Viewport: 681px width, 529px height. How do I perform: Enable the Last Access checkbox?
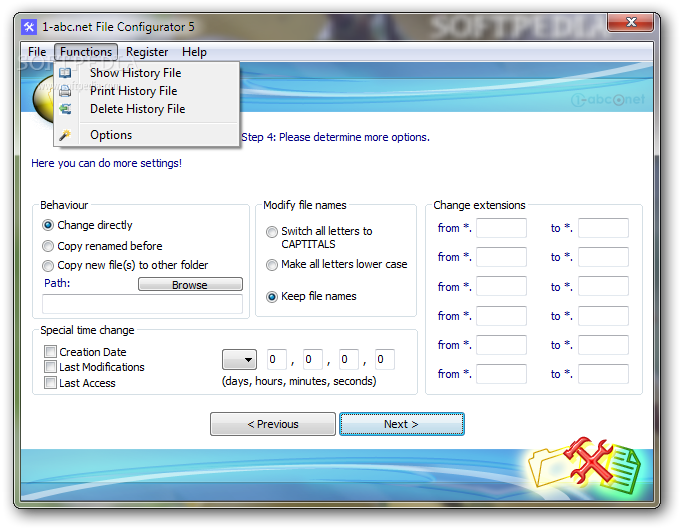pos(50,383)
